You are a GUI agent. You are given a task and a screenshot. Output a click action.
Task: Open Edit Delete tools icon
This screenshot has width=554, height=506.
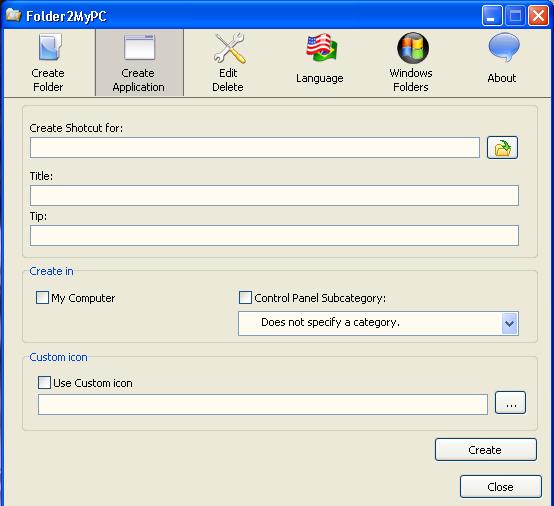229,48
